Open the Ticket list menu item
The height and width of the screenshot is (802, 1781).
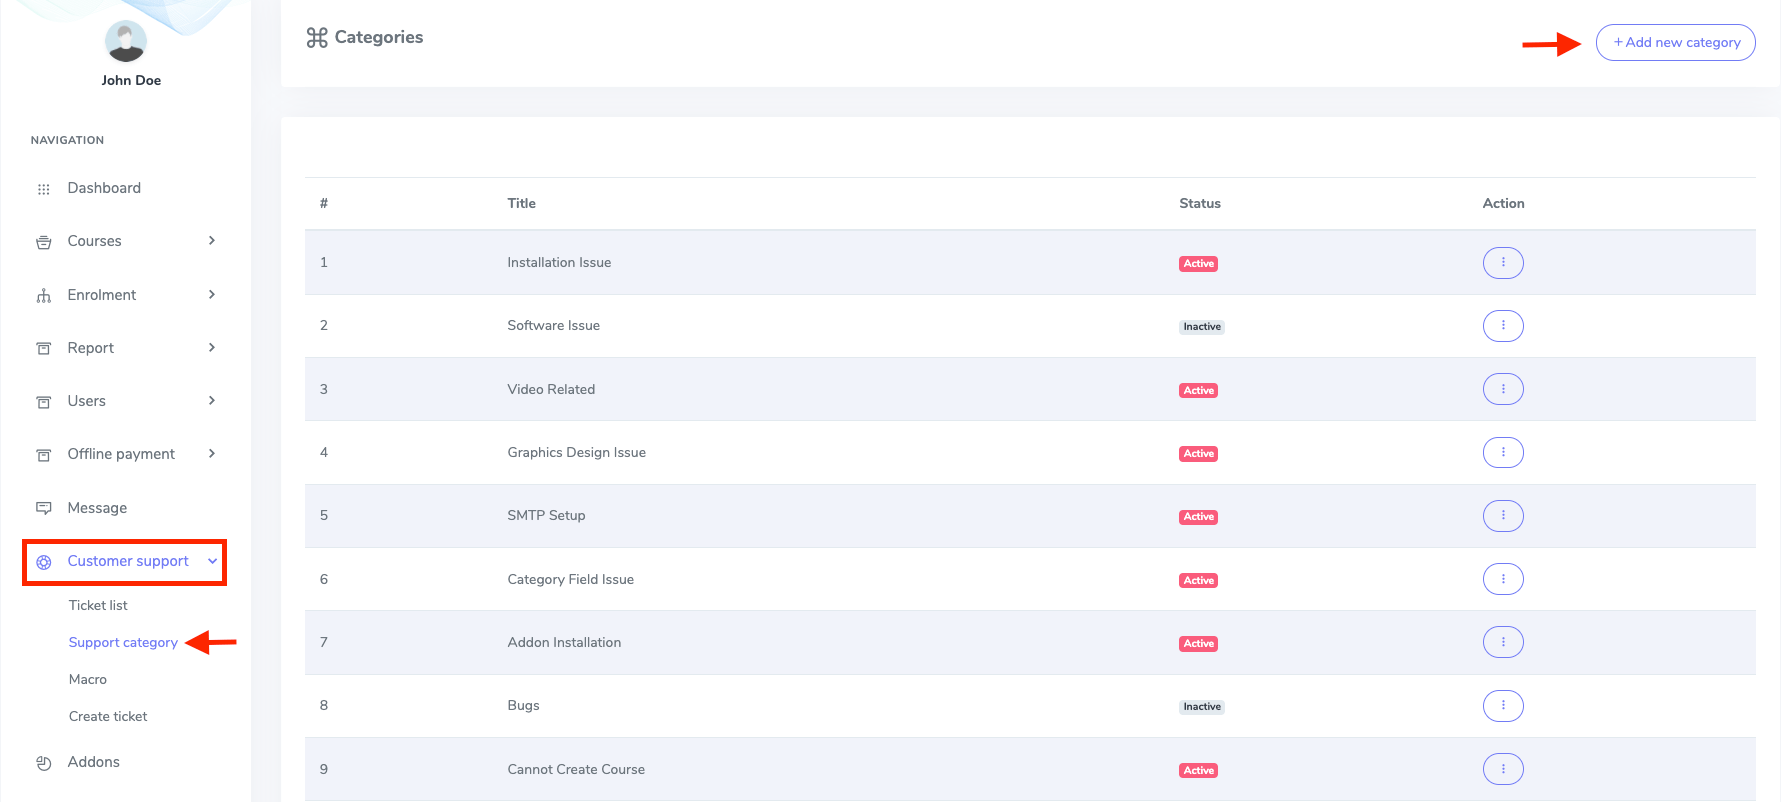point(97,605)
